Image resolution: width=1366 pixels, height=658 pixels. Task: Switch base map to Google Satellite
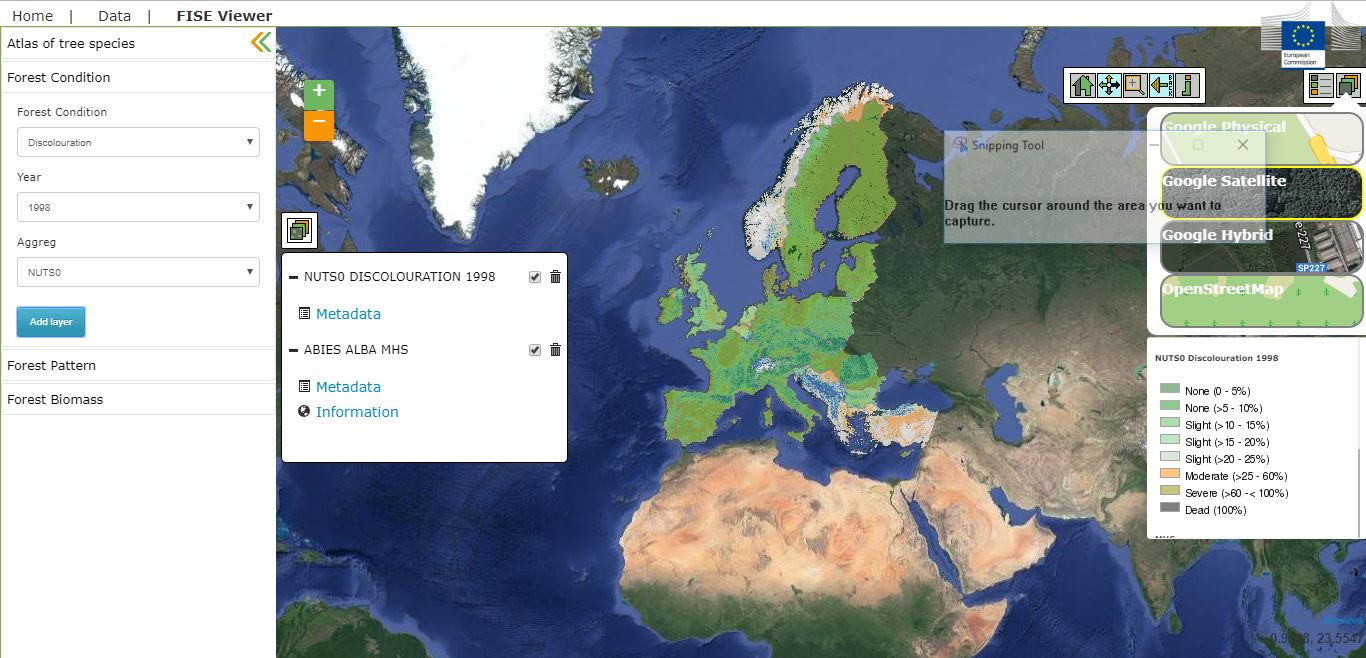(1261, 192)
